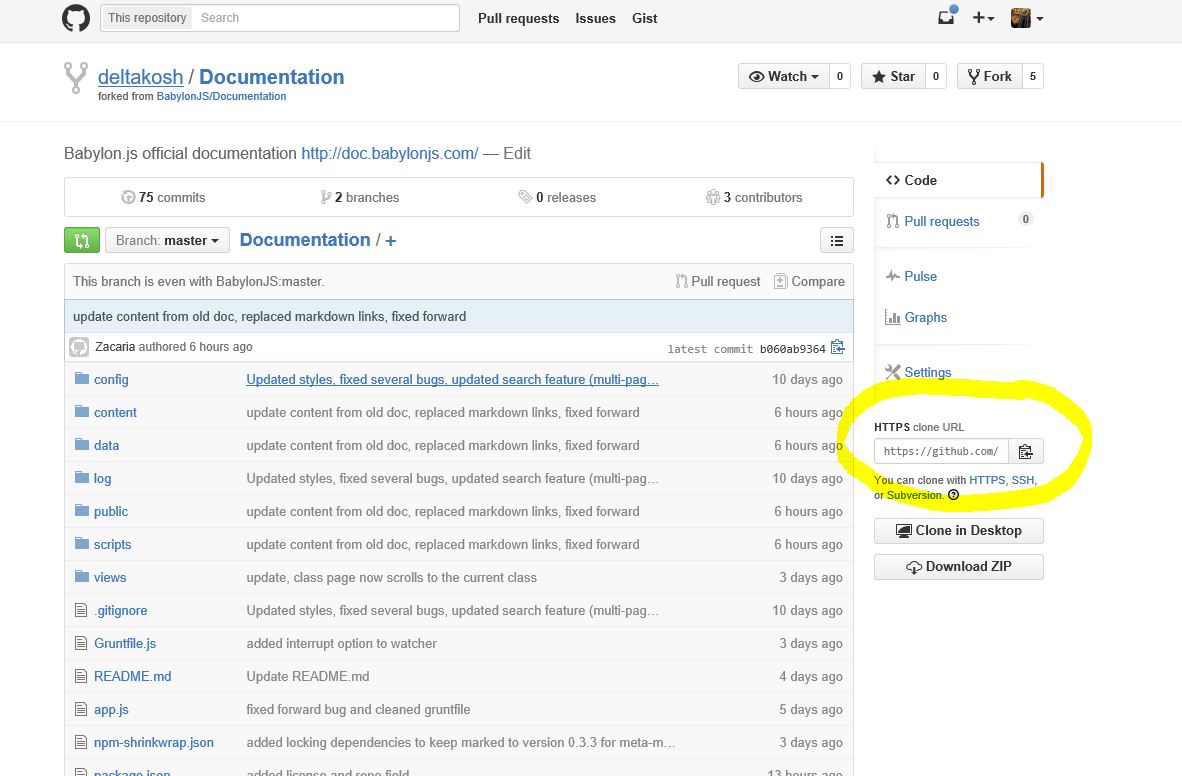This screenshot has width=1182, height=776.
Task: Fork the Documentation repository
Action: (990, 76)
